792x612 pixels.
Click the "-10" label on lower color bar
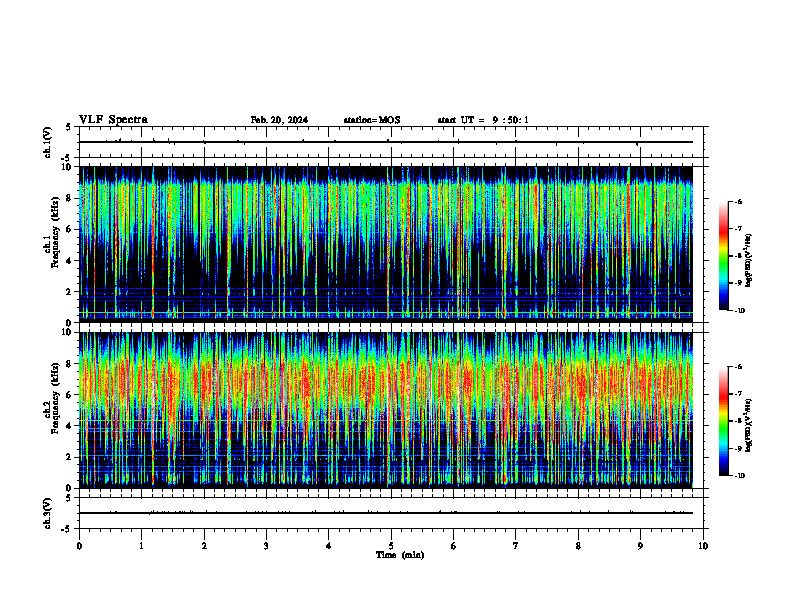(x=739, y=475)
